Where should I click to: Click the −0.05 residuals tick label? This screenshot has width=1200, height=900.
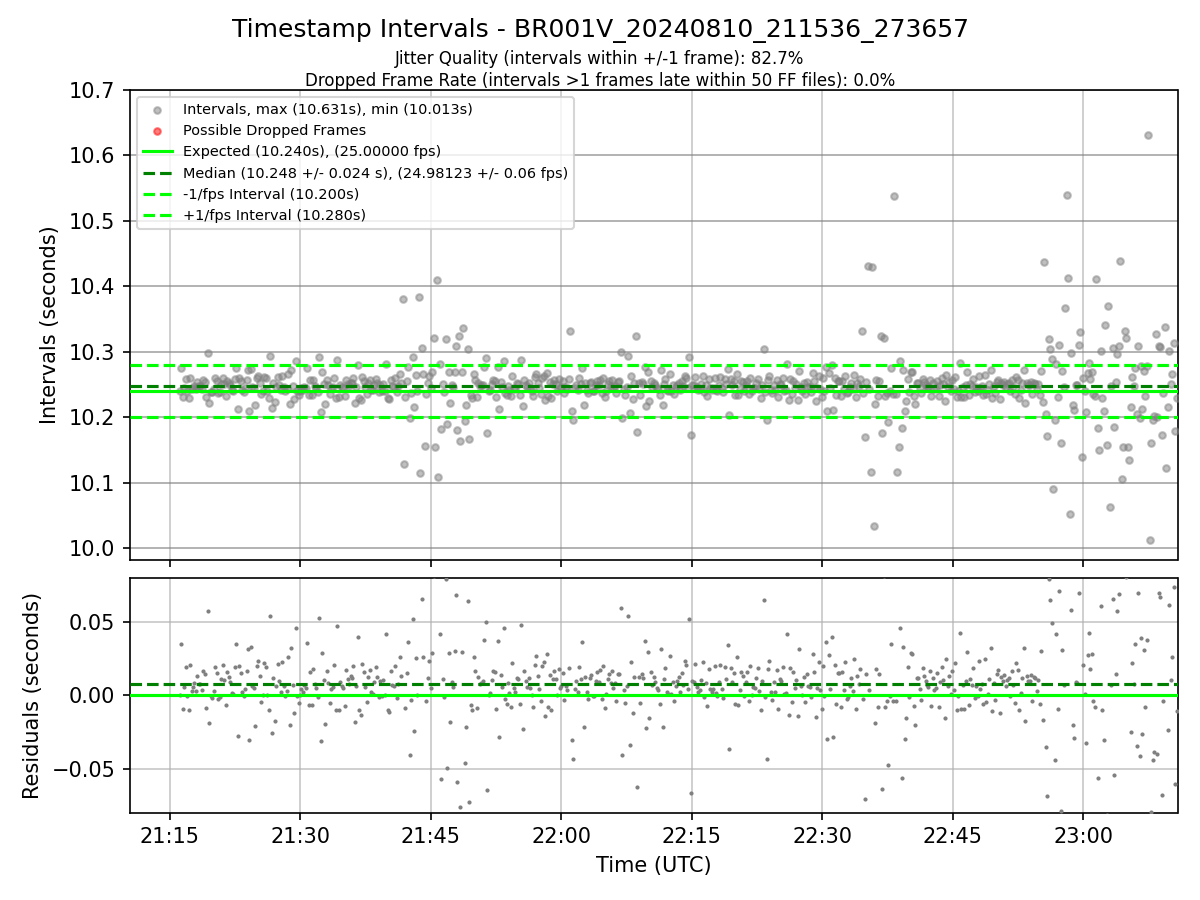coord(85,769)
